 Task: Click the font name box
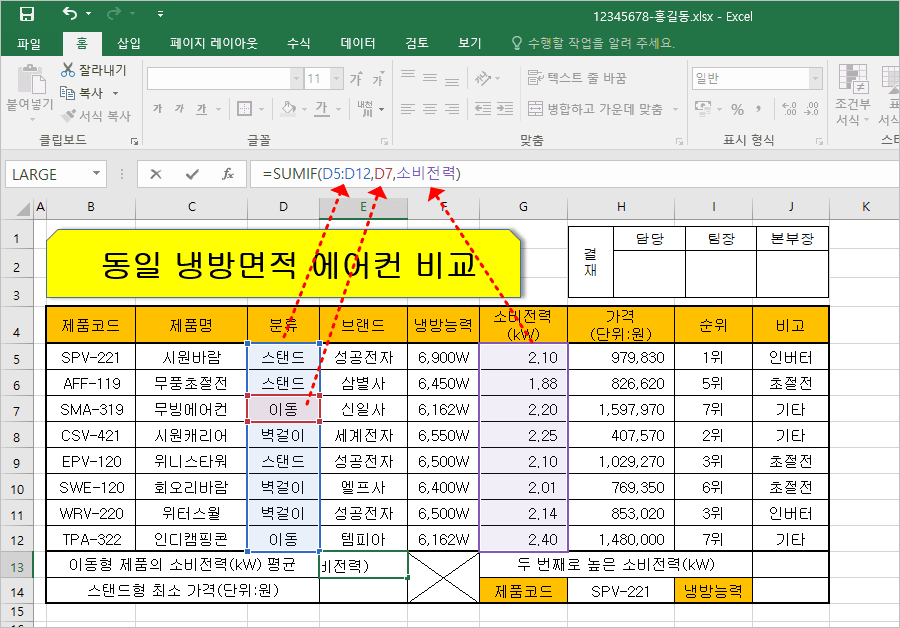click(x=219, y=79)
